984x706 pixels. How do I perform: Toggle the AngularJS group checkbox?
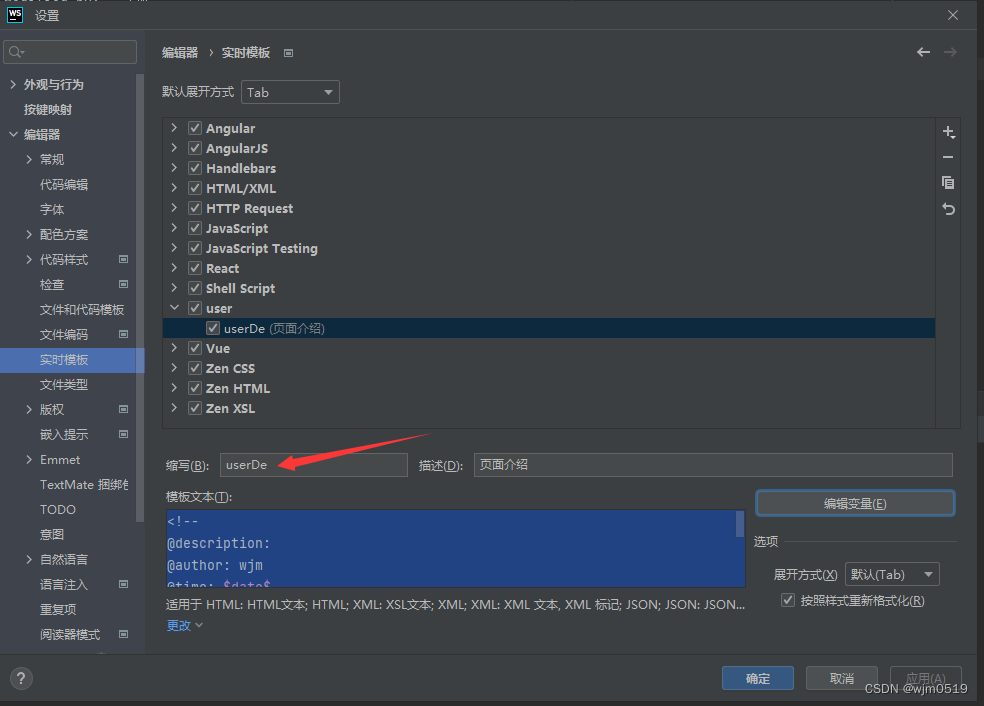point(195,148)
